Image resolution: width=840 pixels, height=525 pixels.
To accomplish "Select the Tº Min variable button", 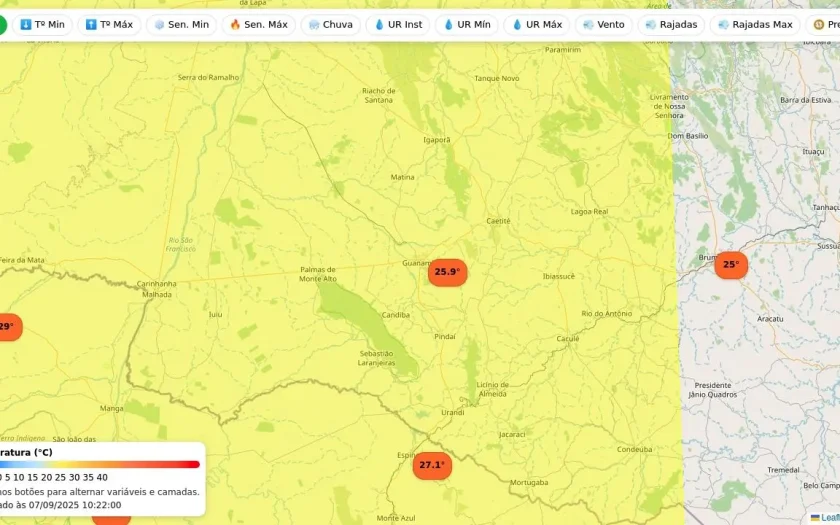I will click(x=42, y=25).
